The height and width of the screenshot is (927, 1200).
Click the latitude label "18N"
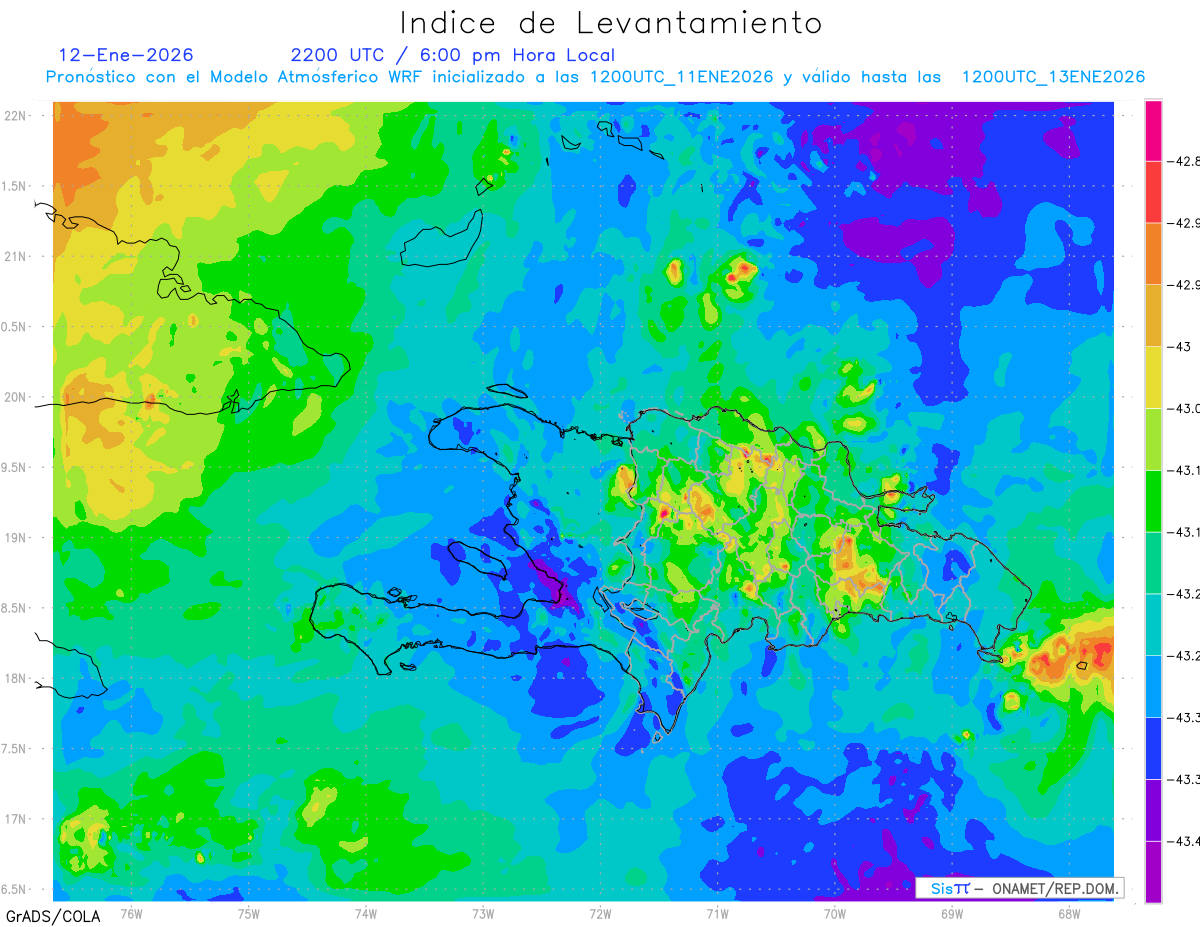coord(14,678)
